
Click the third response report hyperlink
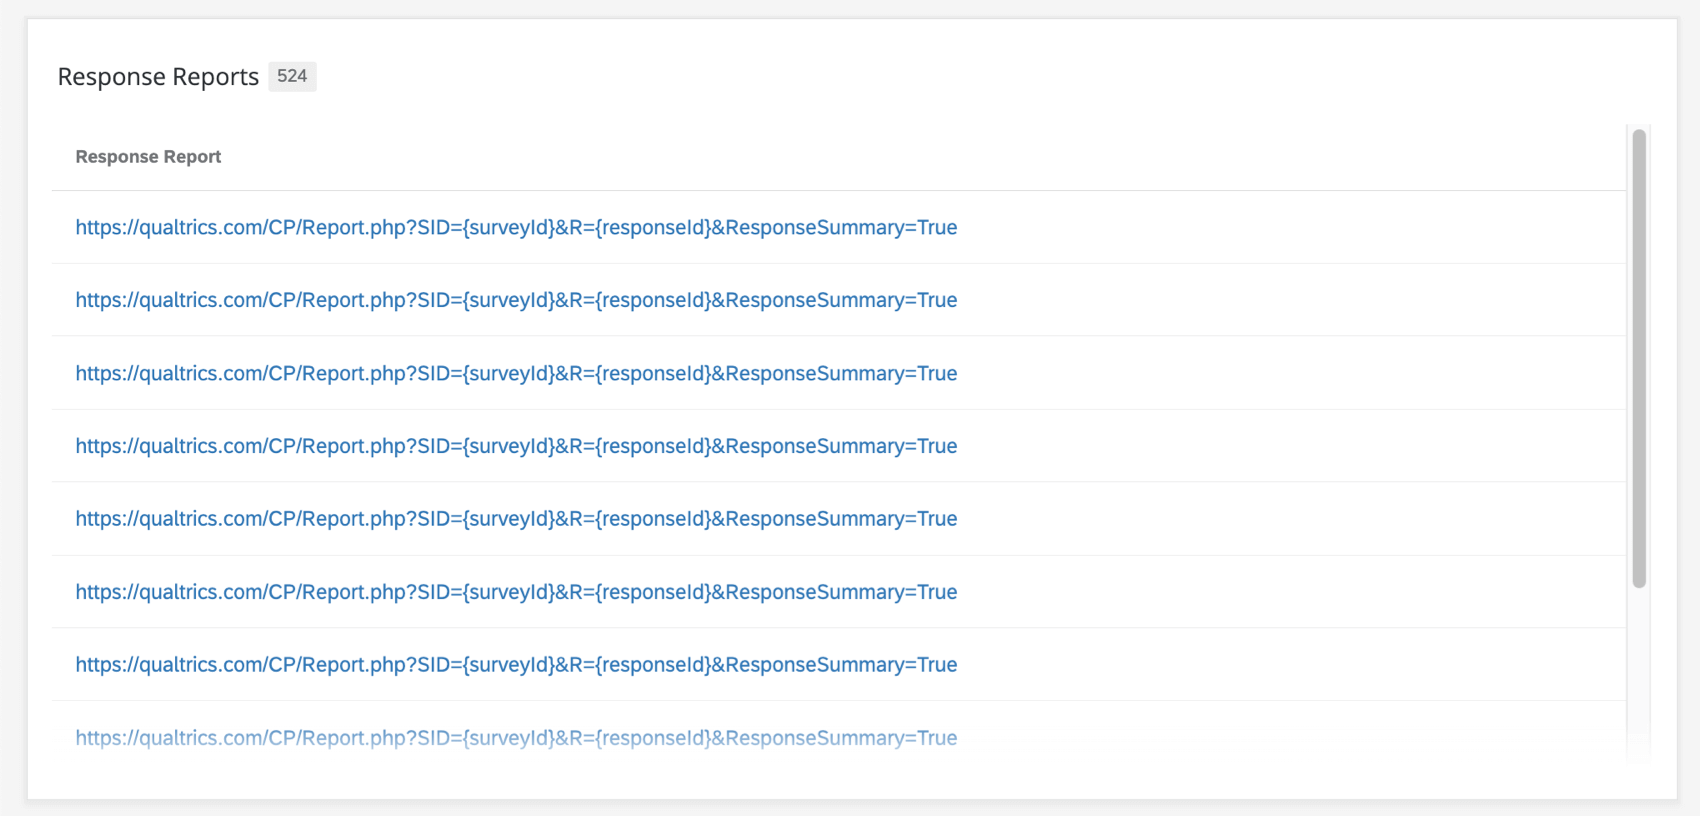coord(515,373)
